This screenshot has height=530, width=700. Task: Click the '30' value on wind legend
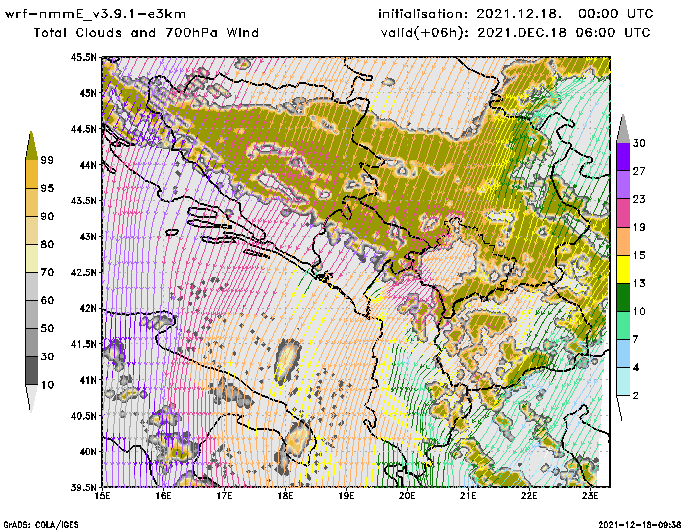639,143
